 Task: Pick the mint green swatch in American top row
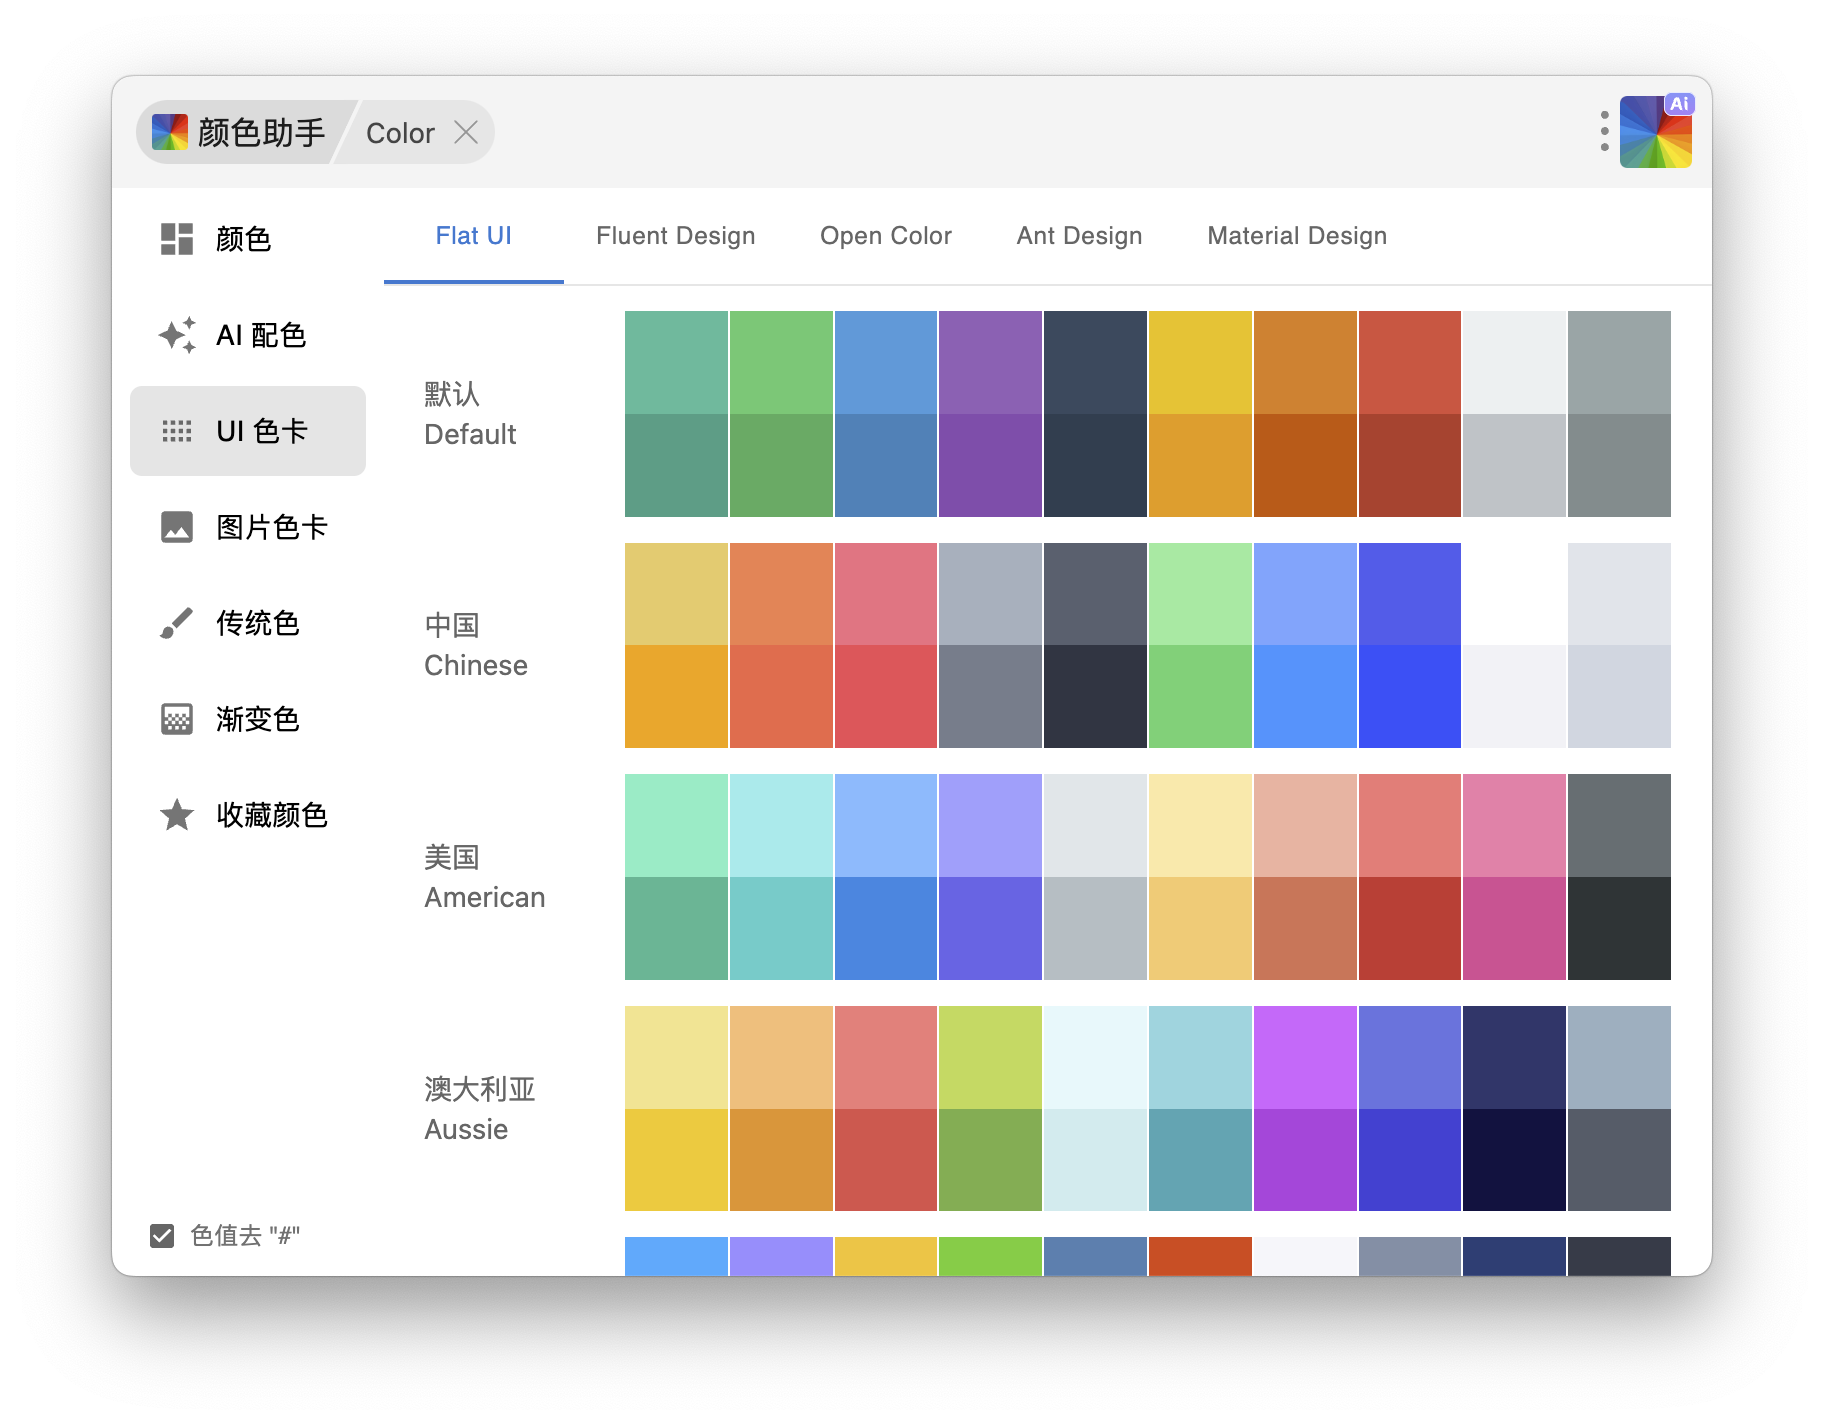click(676, 825)
